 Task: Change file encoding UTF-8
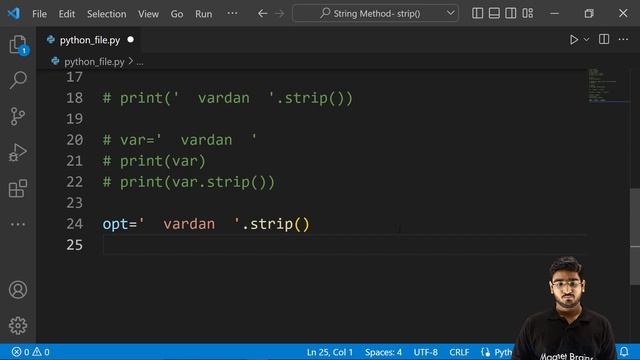pos(425,352)
